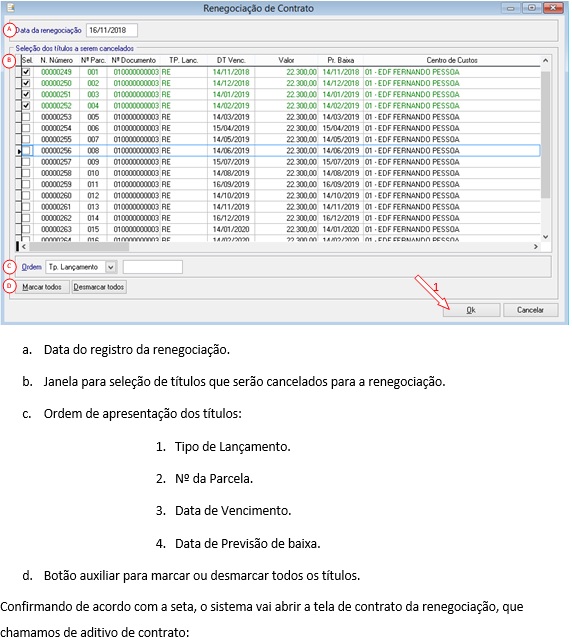Click the horizontal scrollbar right arrow
Image resolution: width=572 pixels, height=643 pixels.
pos(536,246)
